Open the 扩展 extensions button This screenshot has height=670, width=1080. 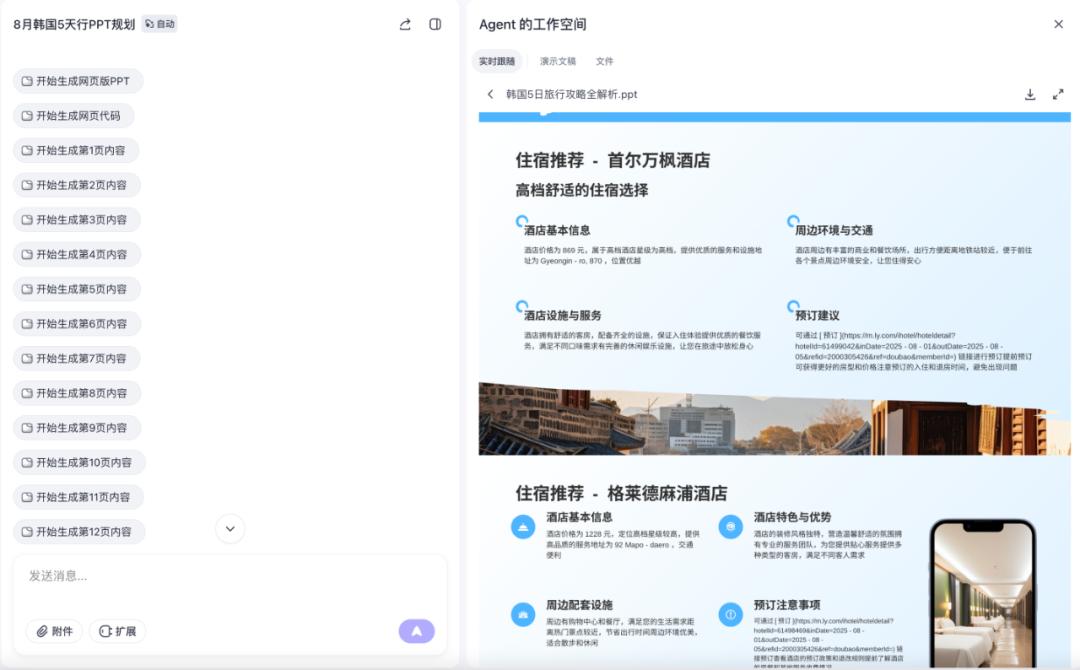click(117, 631)
